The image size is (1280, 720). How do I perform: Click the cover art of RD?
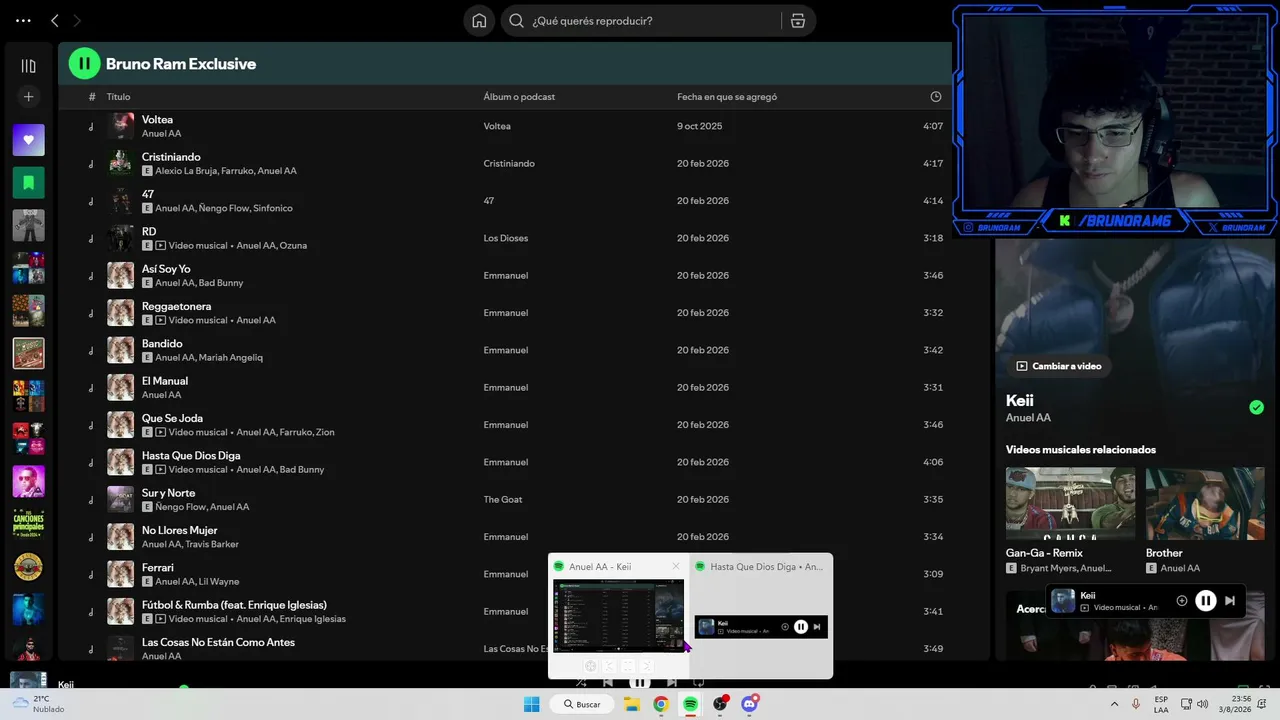(x=121, y=238)
